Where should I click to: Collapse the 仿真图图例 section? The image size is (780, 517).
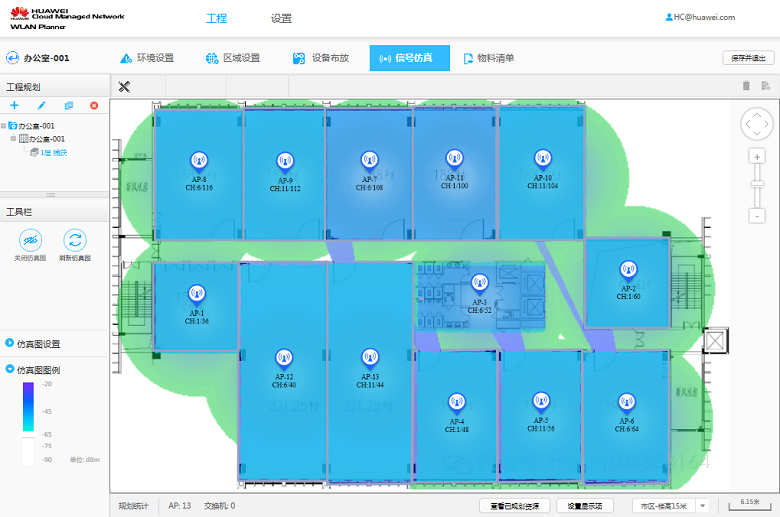(9, 369)
